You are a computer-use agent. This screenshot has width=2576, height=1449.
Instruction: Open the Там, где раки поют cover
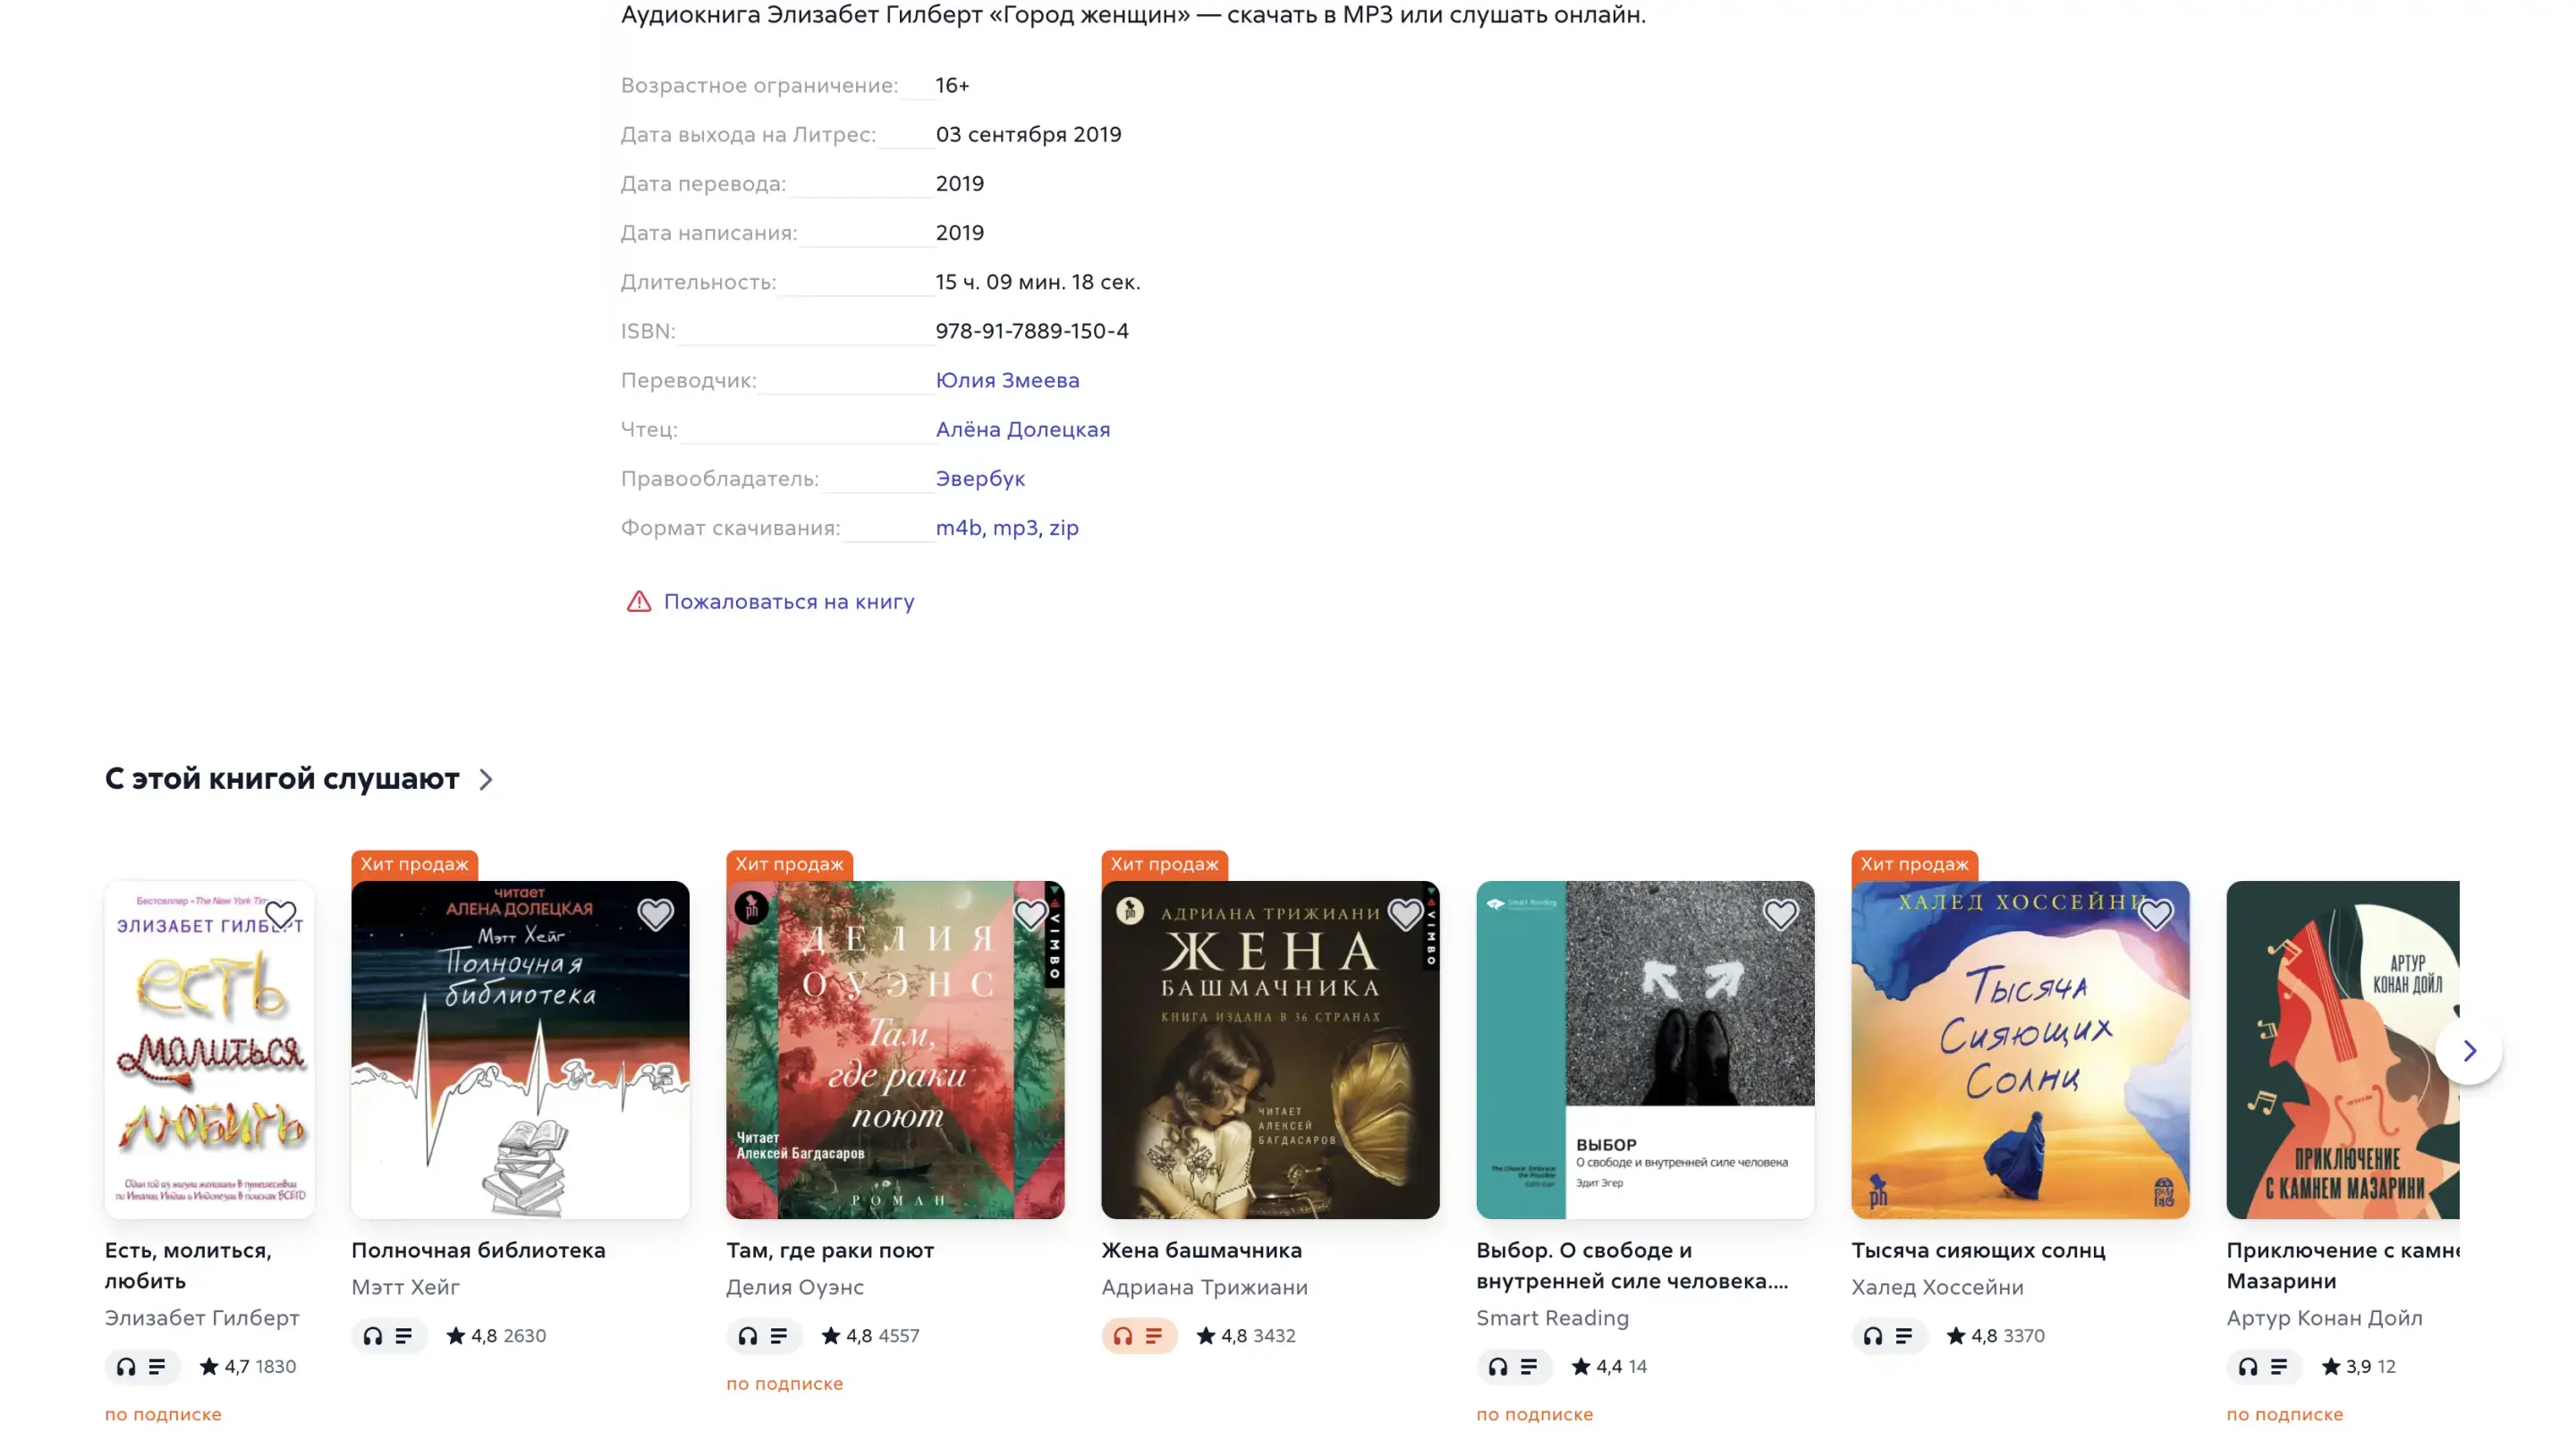[x=895, y=1050]
